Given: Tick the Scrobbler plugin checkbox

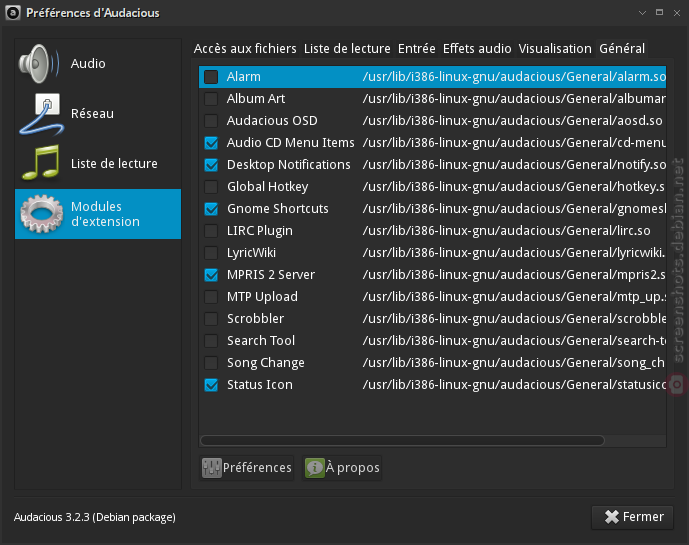Looking at the screenshot, I should [x=211, y=319].
